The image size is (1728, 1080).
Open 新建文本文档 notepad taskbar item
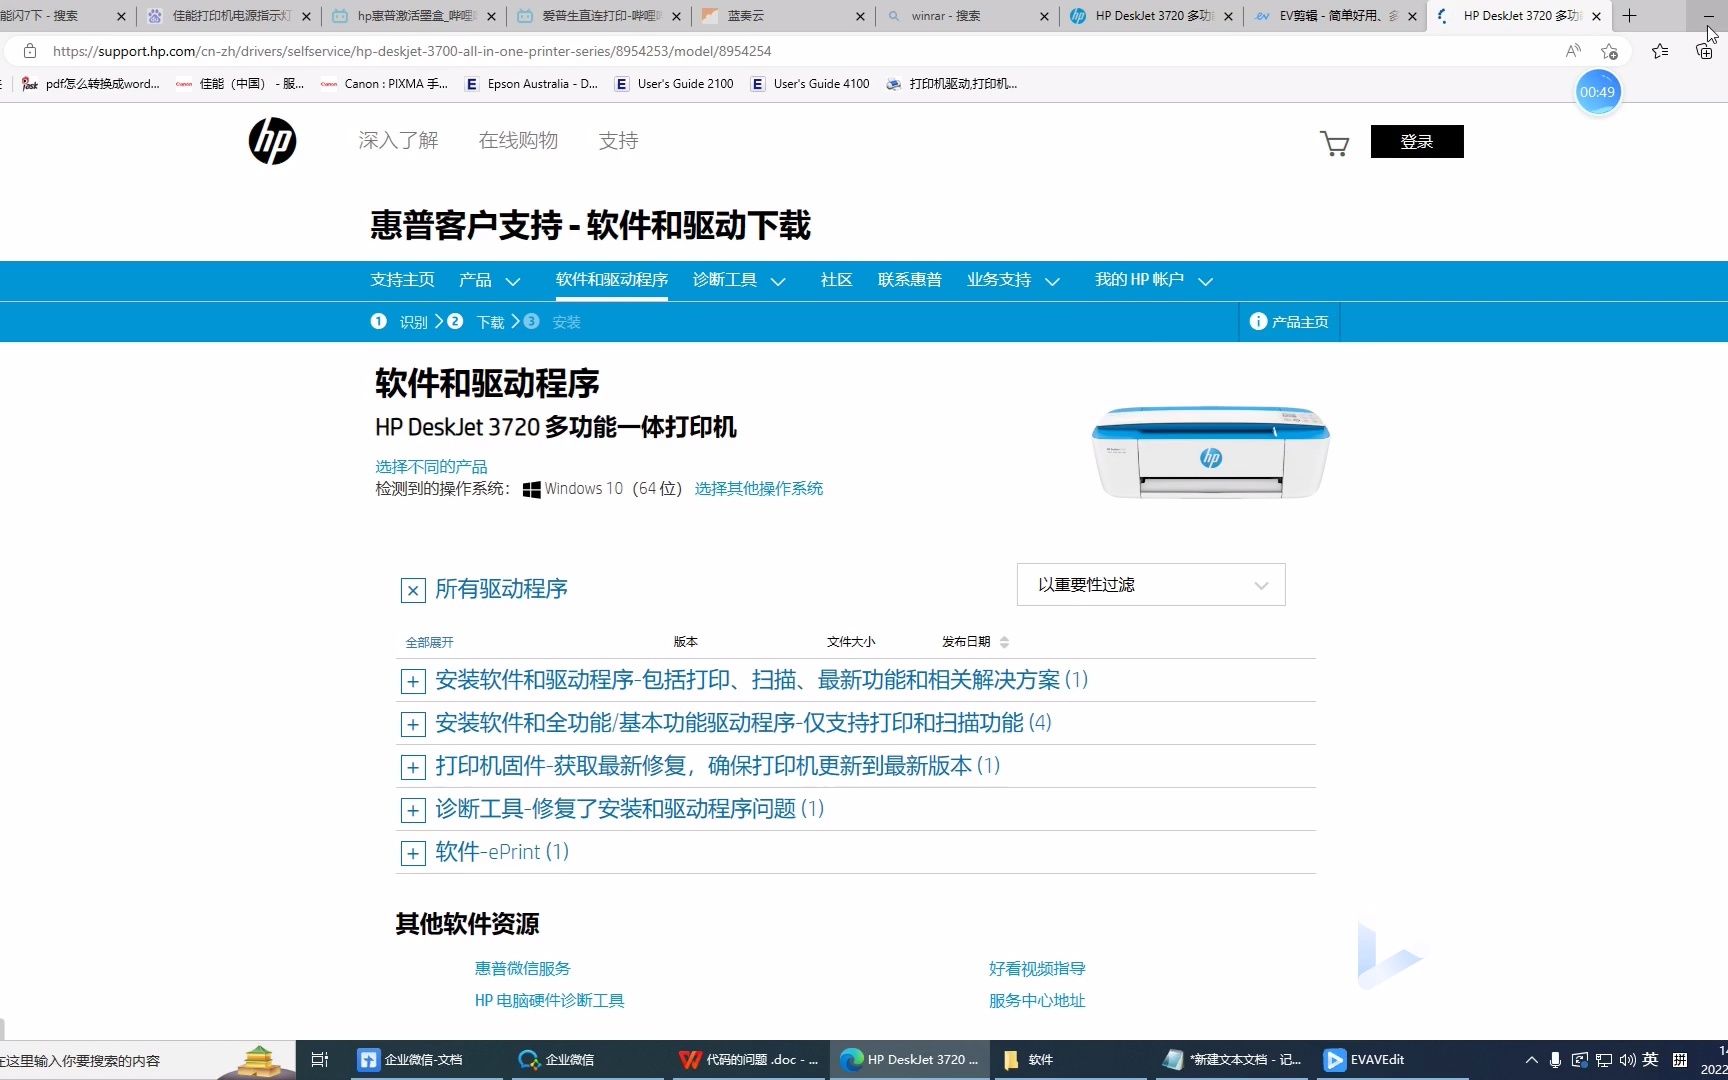click(1231, 1060)
